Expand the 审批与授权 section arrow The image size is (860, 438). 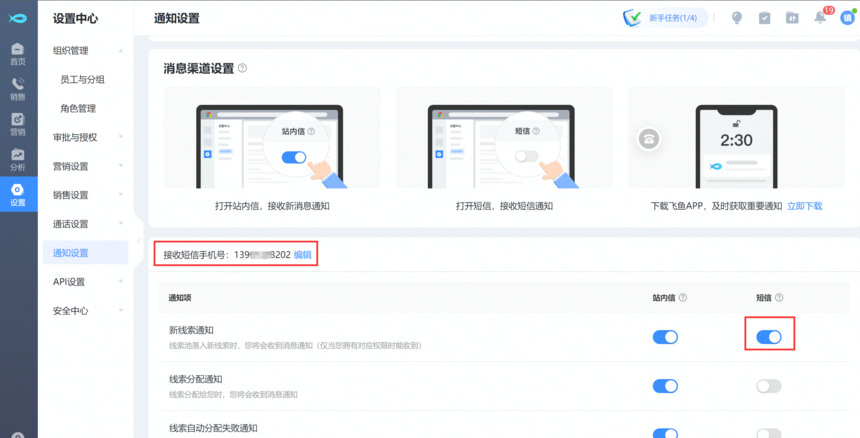tap(121, 137)
